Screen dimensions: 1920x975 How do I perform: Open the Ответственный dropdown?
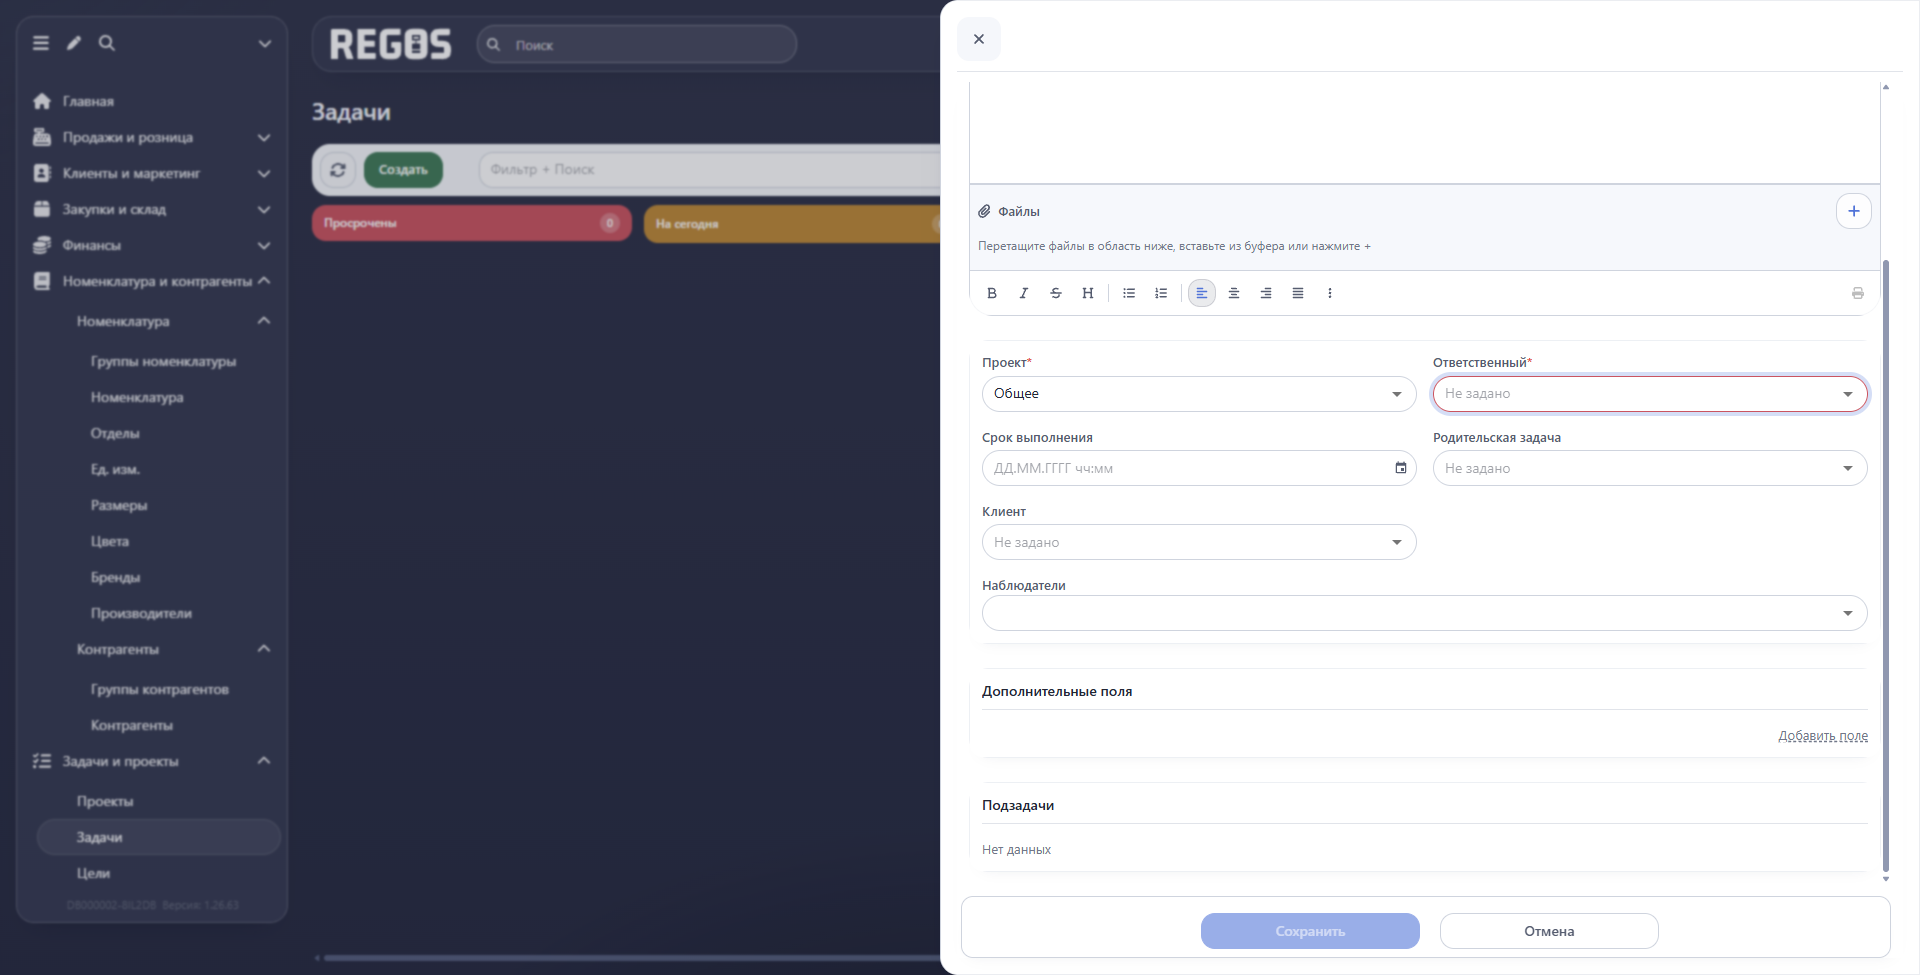coord(1650,394)
